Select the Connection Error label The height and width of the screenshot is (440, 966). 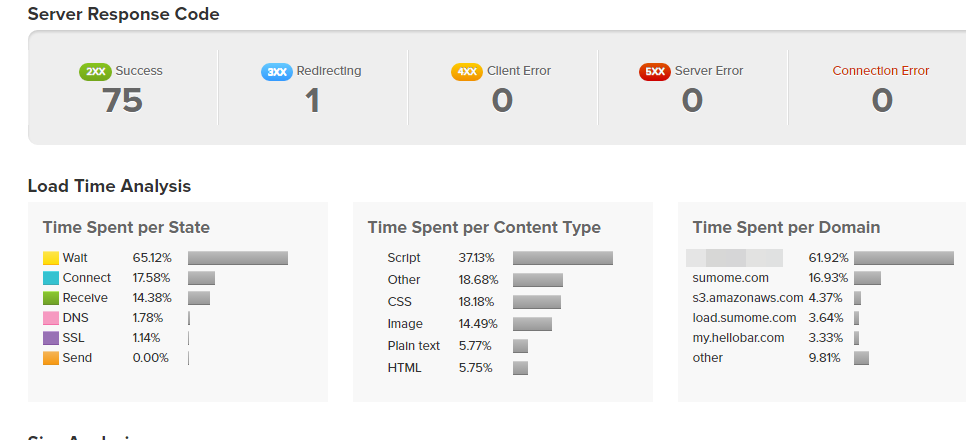880,71
